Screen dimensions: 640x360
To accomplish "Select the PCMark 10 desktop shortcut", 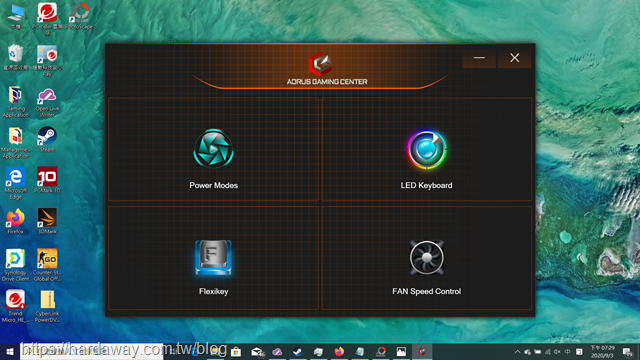I will 47,180.
